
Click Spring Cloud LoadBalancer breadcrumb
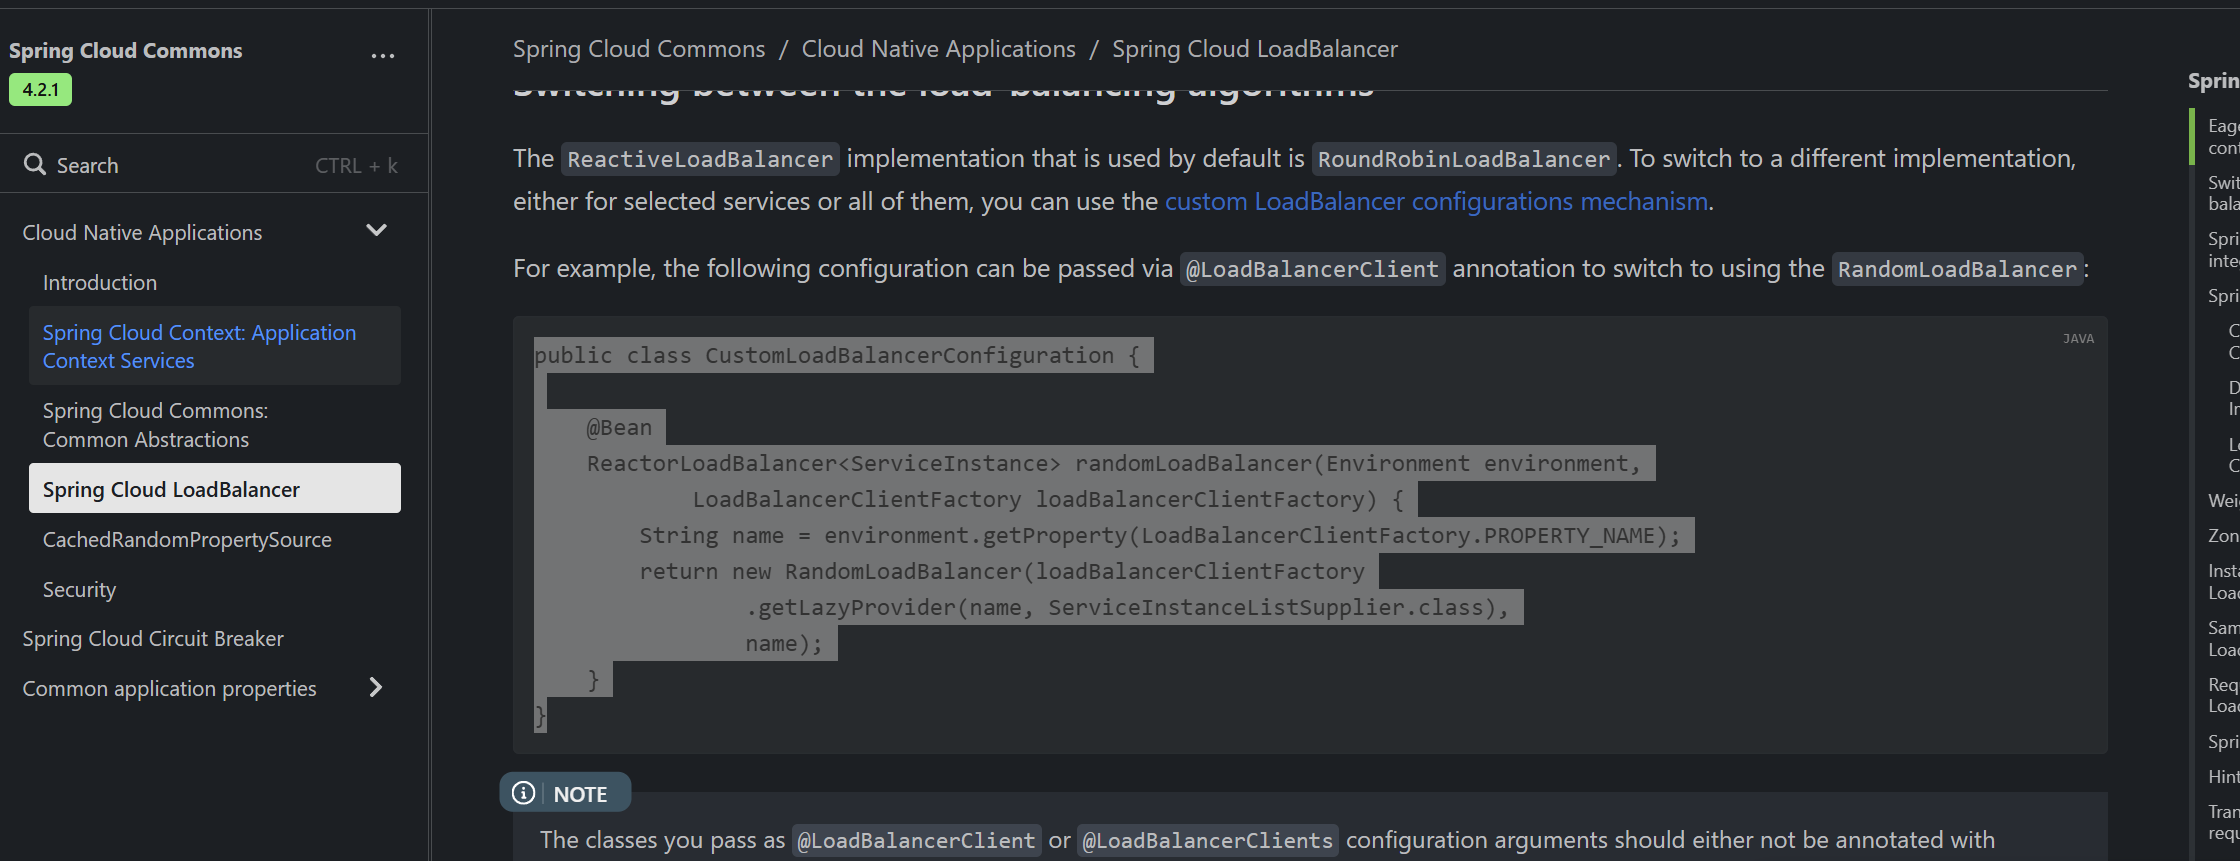coord(1255,49)
